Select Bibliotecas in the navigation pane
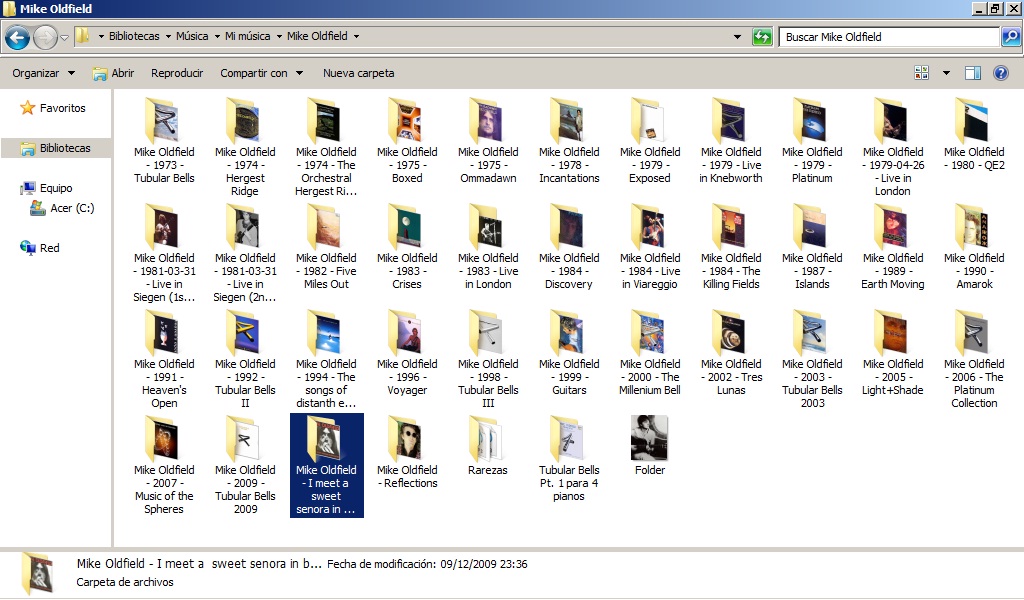 click(x=56, y=148)
